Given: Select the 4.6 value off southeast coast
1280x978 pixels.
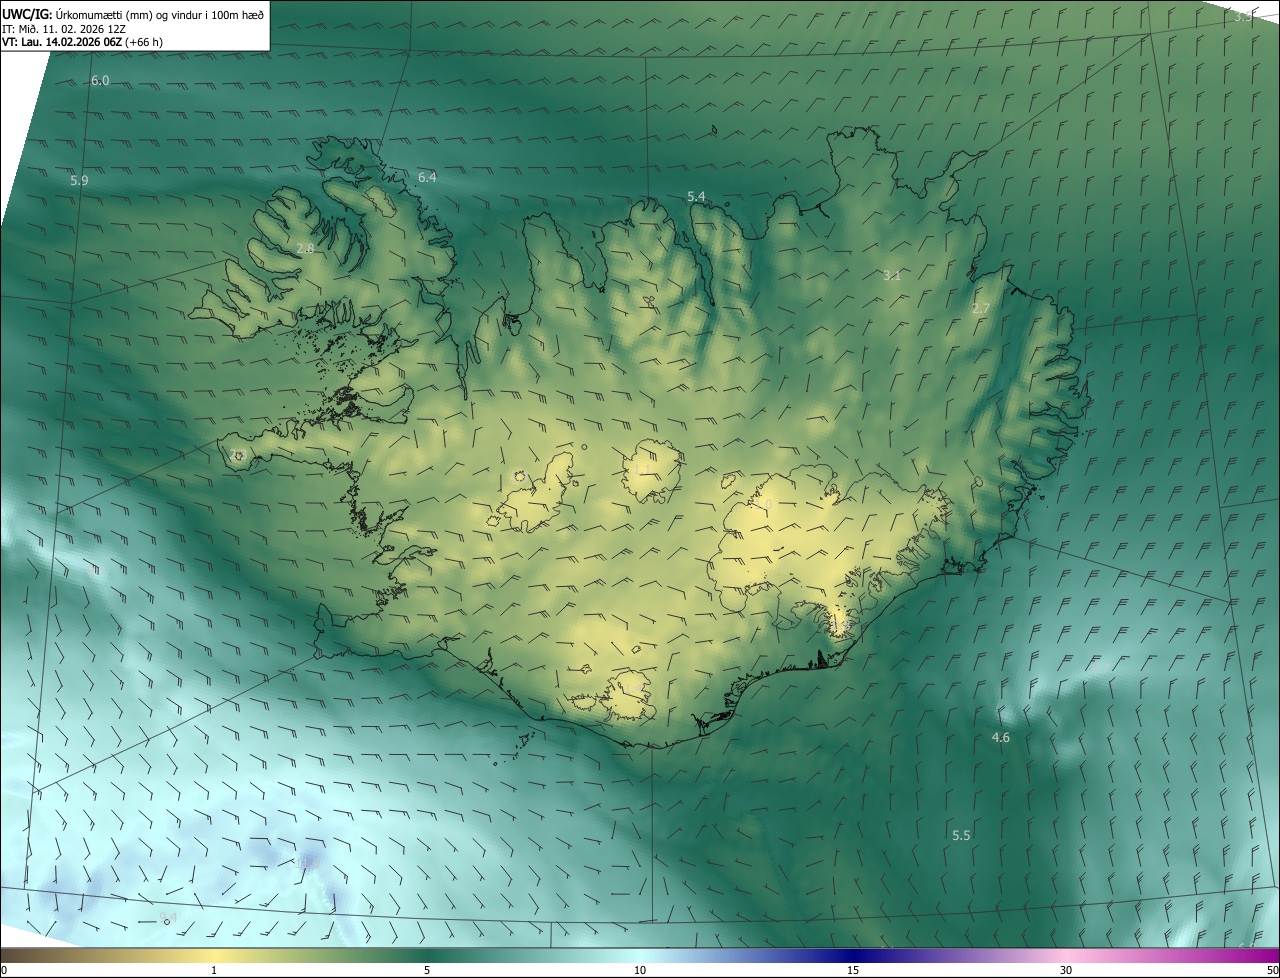Looking at the screenshot, I should pos(1000,738).
